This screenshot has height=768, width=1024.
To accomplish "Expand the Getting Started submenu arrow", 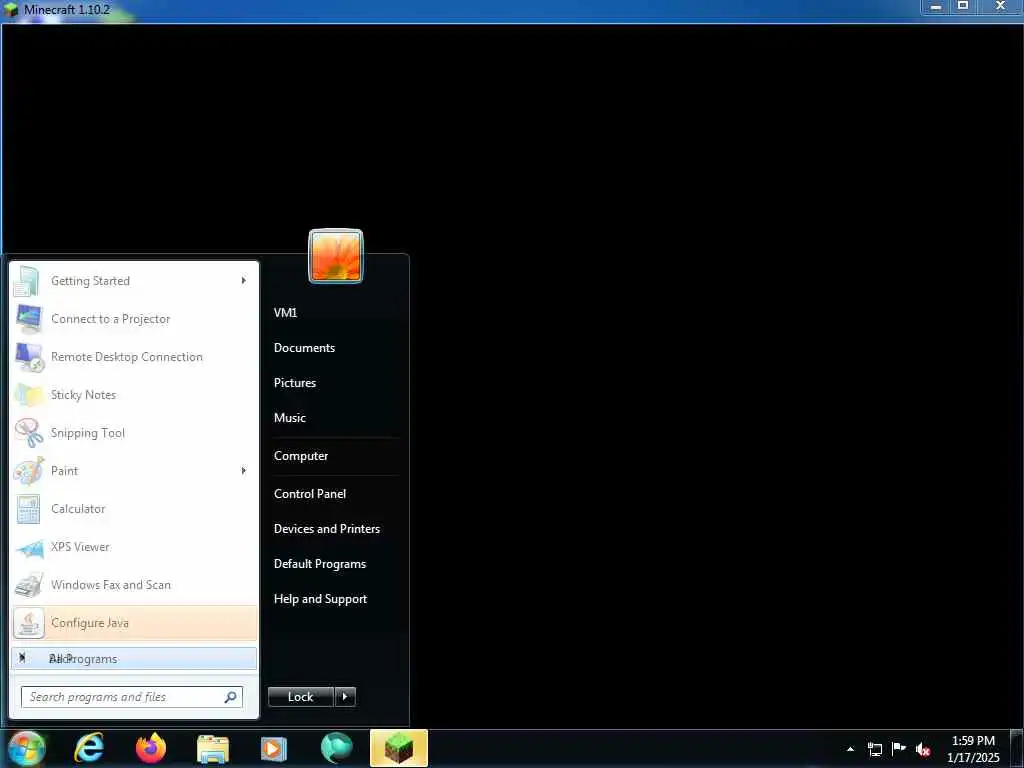I will [x=244, y=281].
